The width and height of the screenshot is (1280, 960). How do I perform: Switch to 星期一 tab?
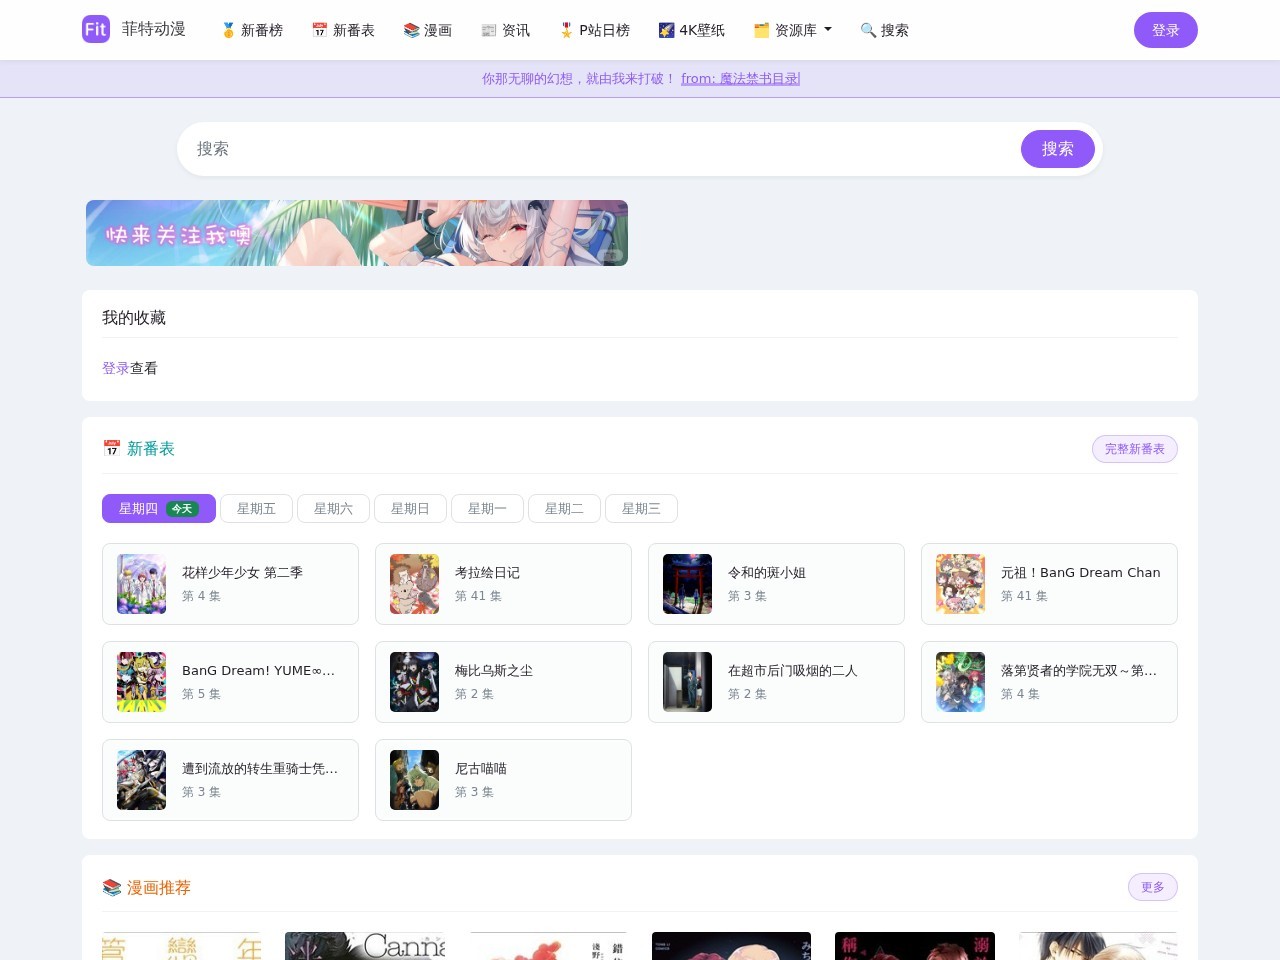click(487, 508)
